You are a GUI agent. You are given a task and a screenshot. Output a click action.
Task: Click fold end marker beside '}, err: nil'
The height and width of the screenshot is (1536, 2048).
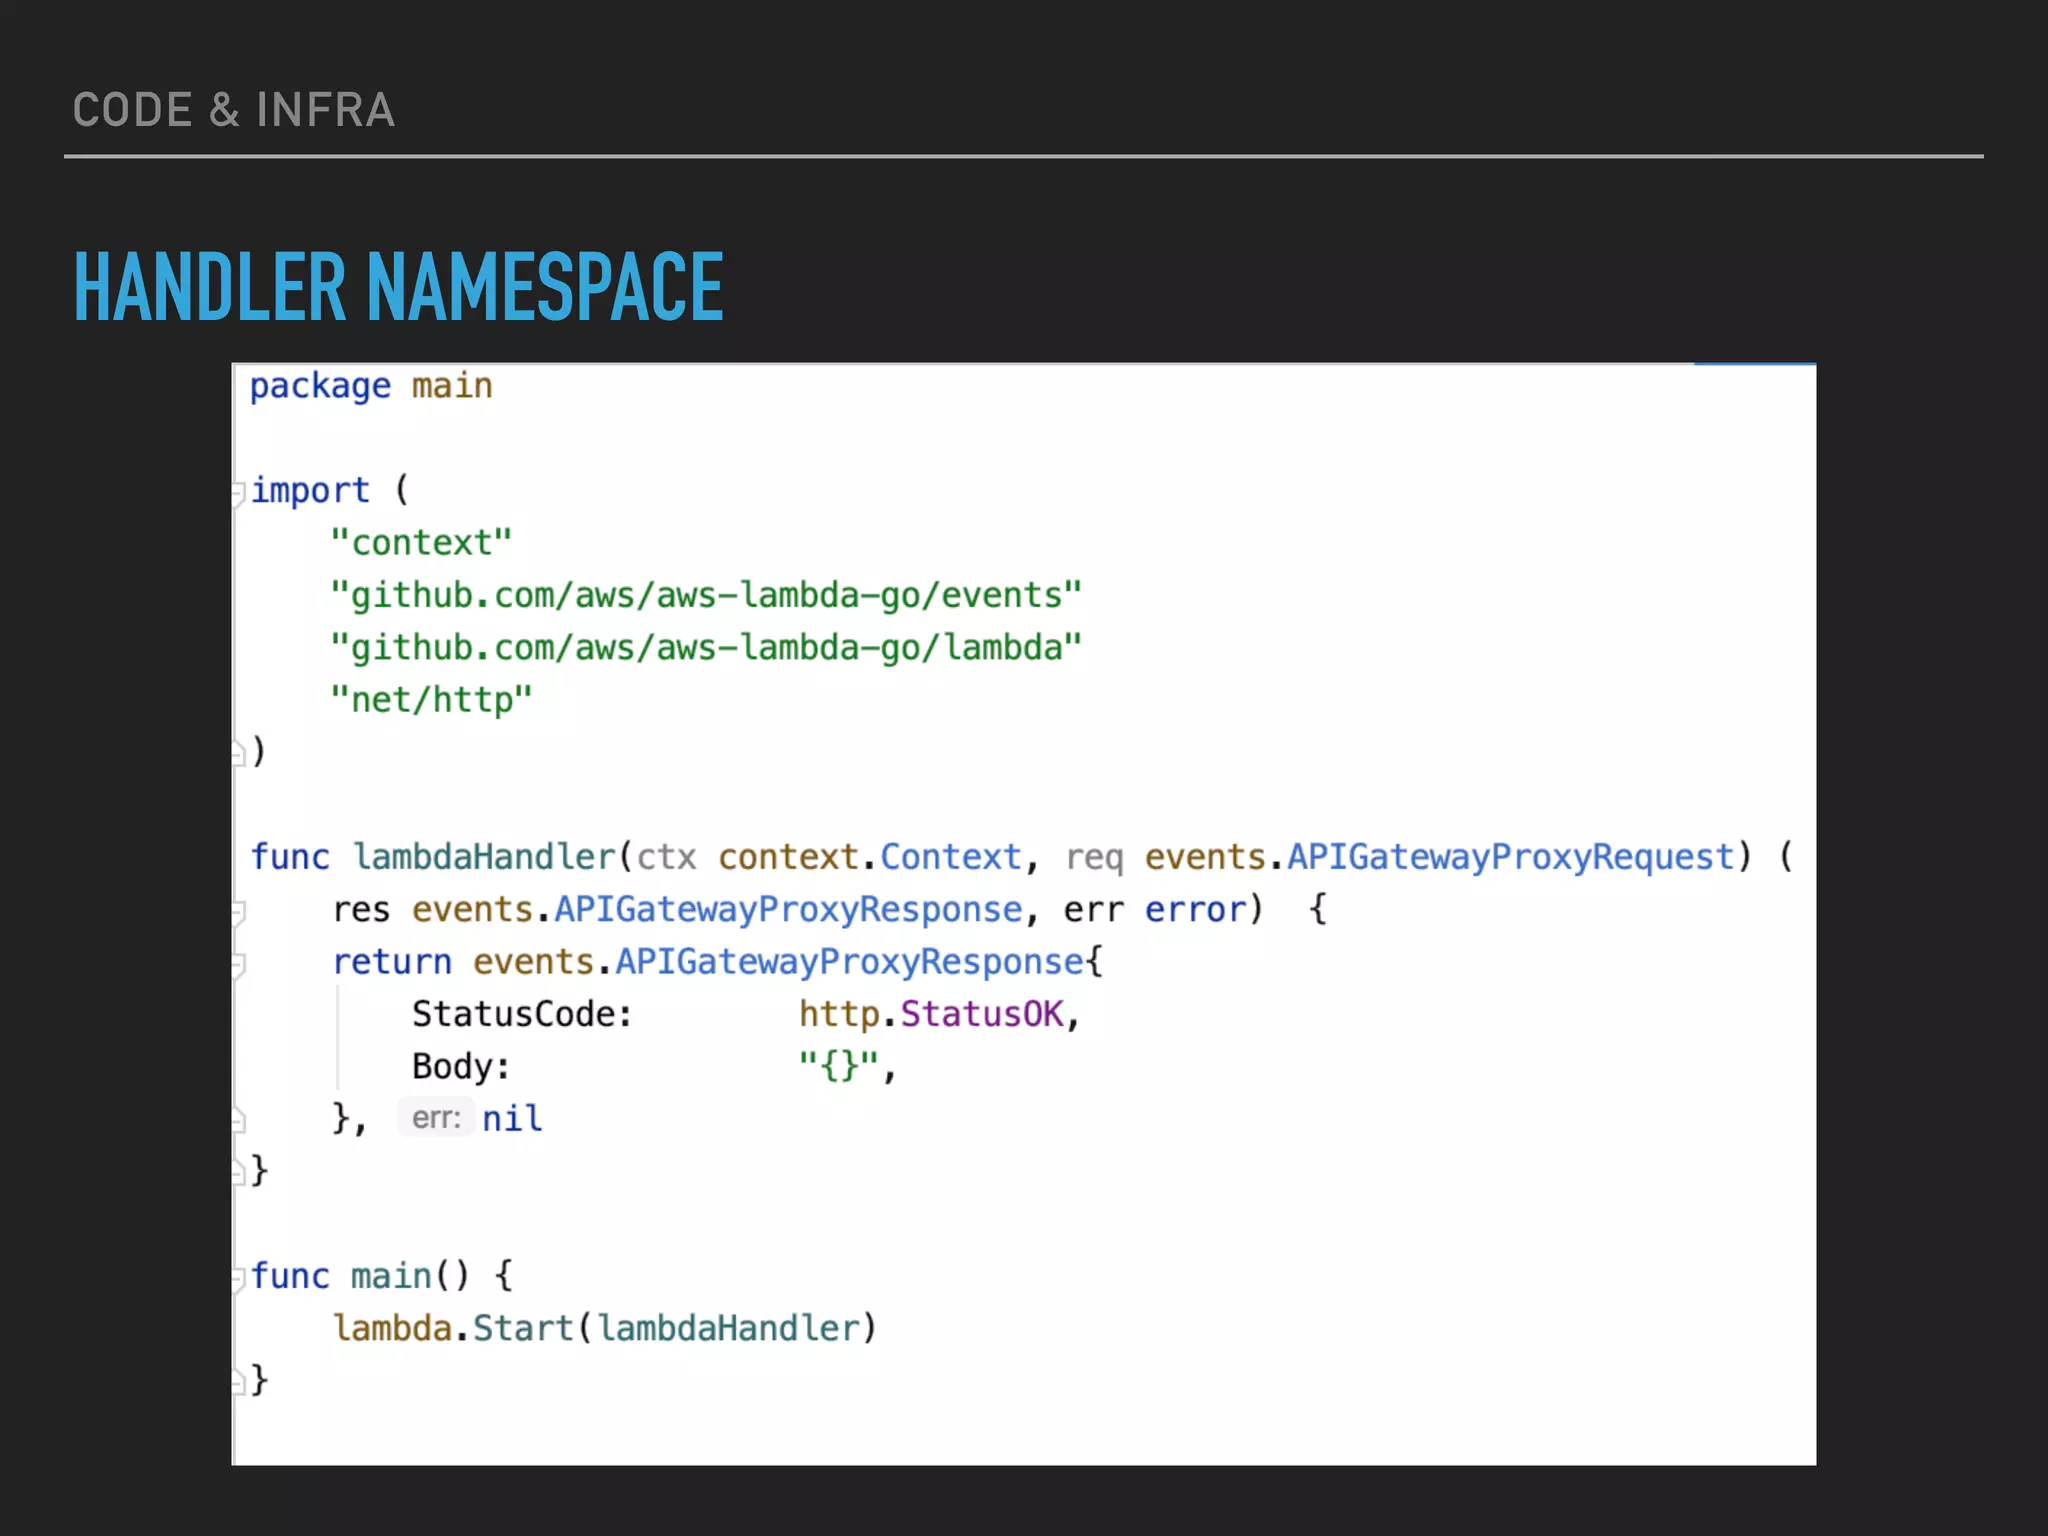click(238, 1121)
